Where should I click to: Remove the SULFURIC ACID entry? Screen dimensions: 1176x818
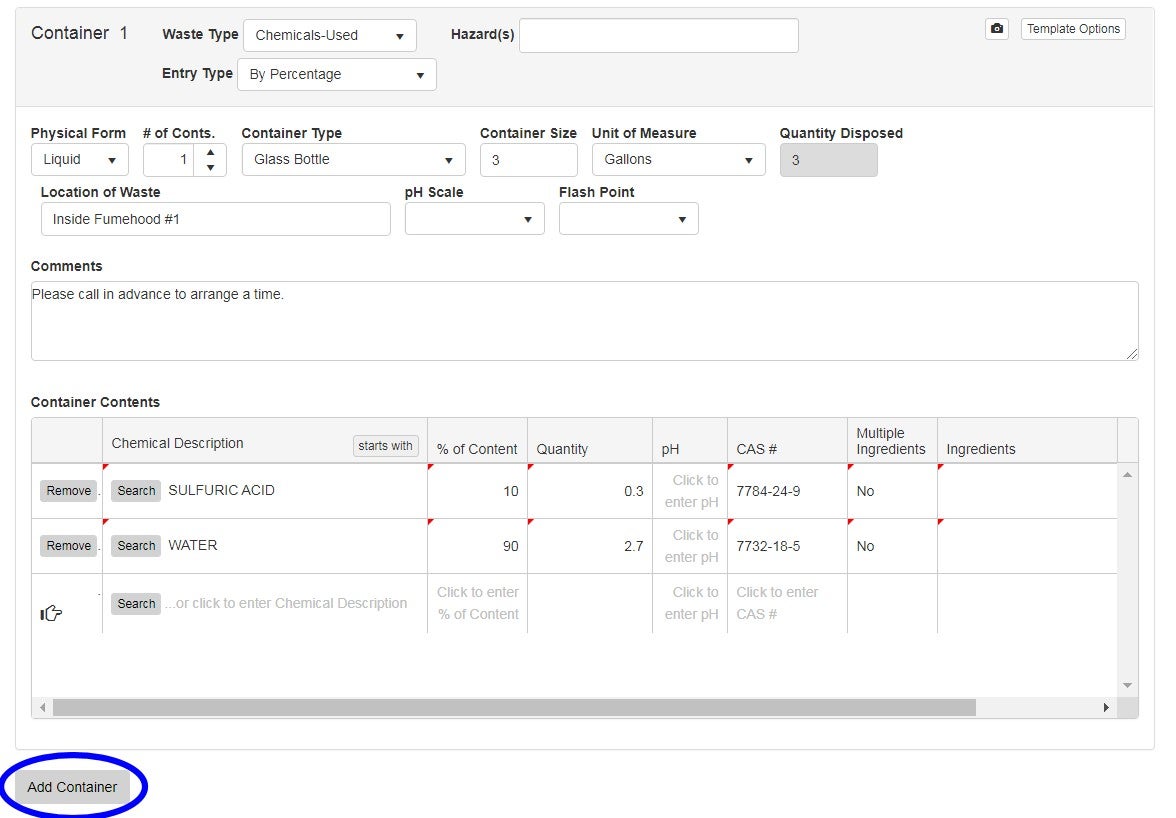coord(68,490)
